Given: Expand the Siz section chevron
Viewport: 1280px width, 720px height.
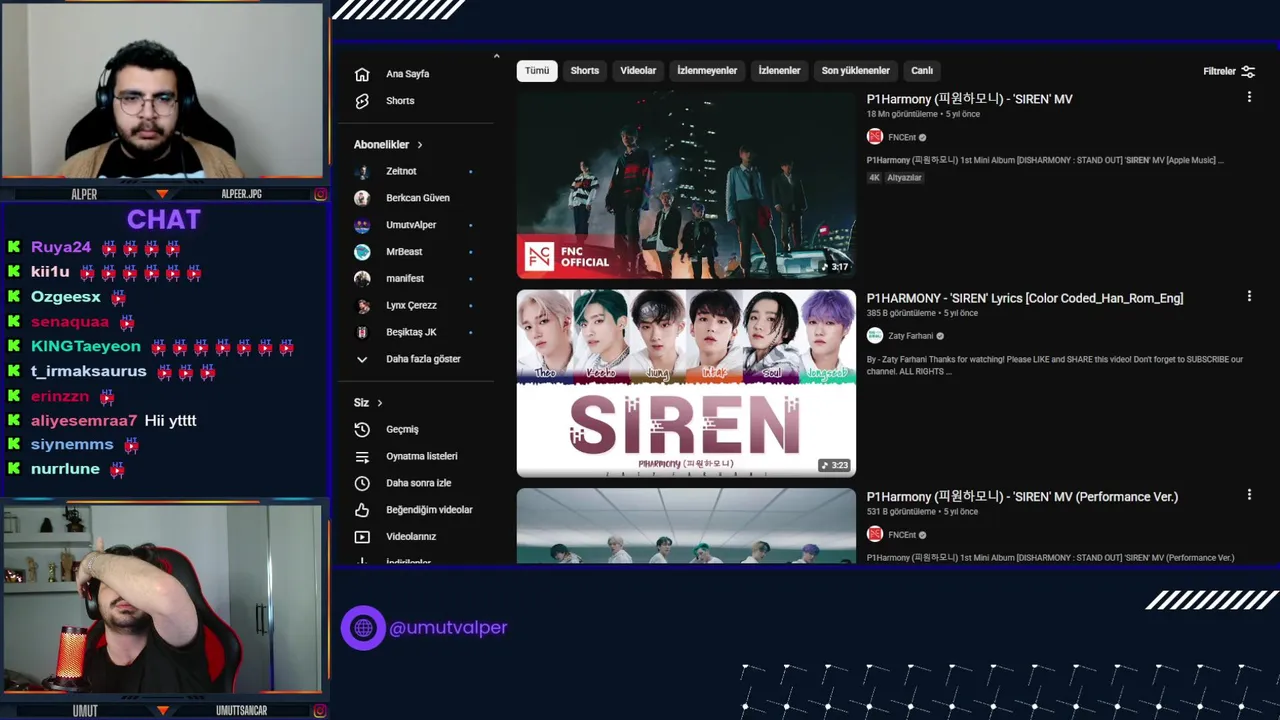Looking at the screenshot, I should 379,403.
